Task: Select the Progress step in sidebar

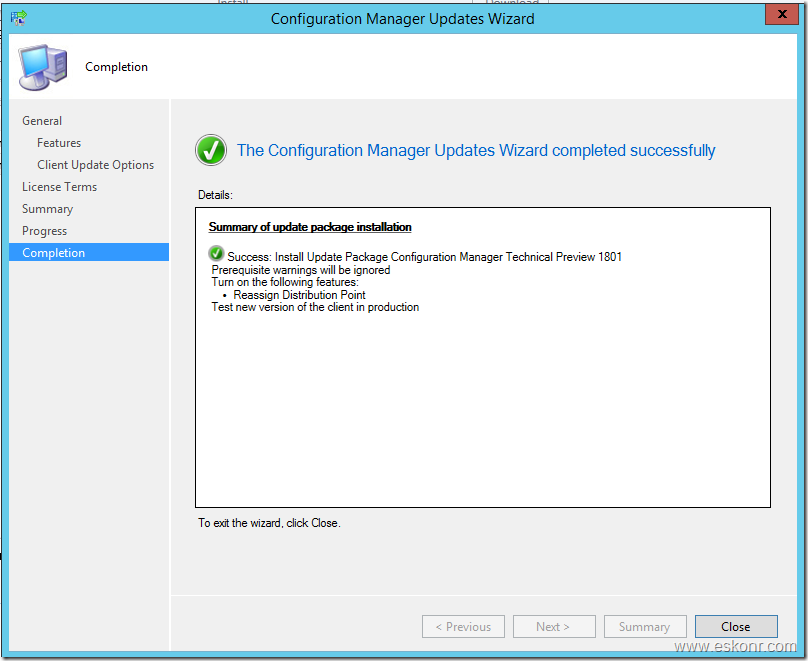Action: pyautogui.click(x=44, y=231)
